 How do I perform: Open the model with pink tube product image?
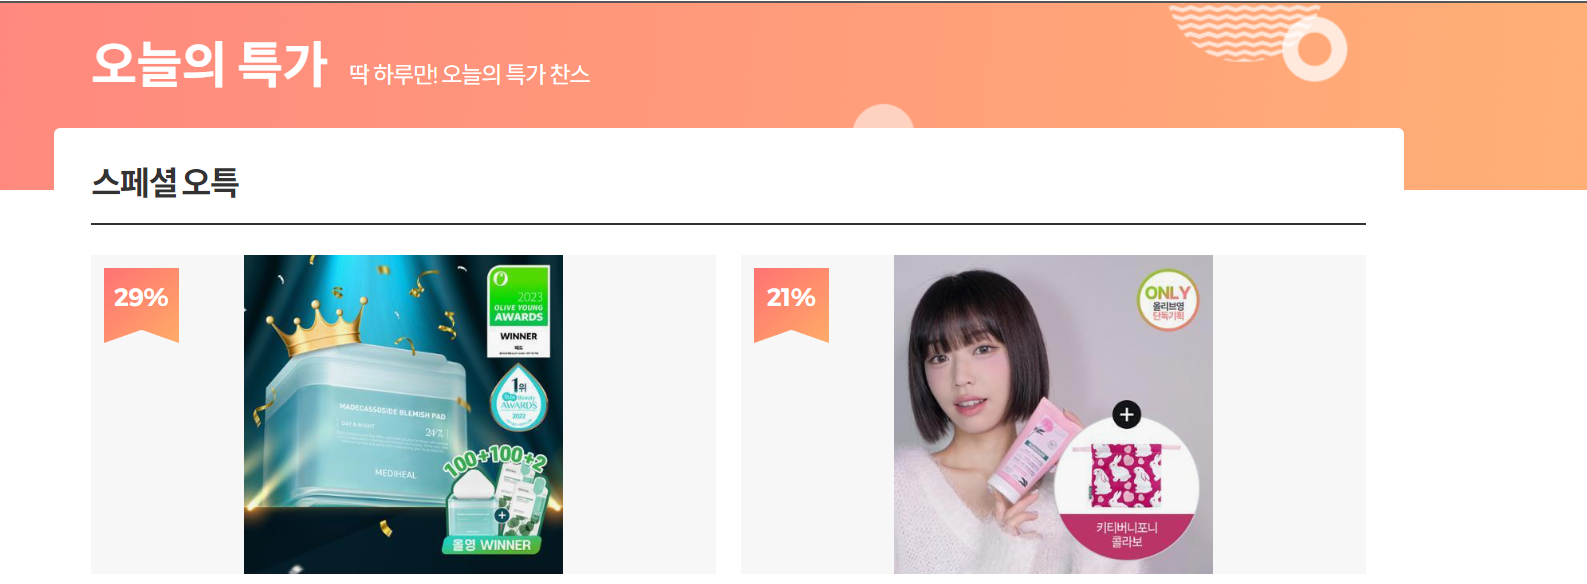[1053, 414]
